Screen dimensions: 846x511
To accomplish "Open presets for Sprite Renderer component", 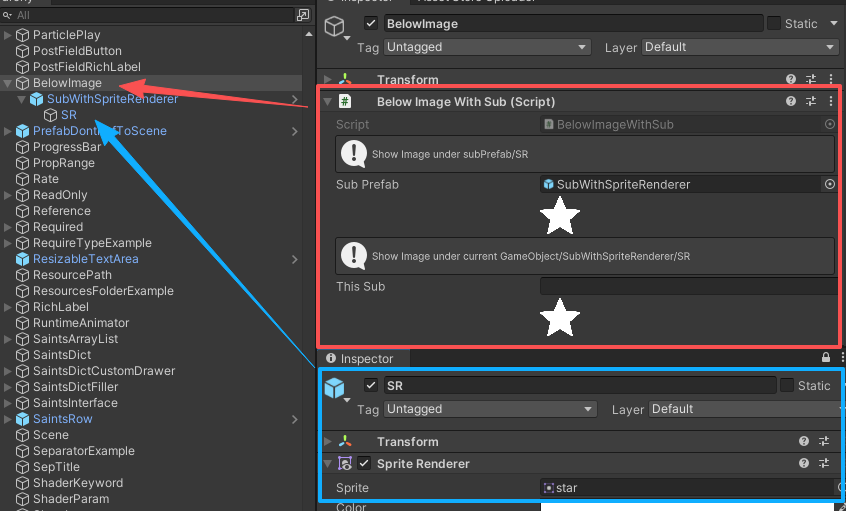I will [824, 463].
